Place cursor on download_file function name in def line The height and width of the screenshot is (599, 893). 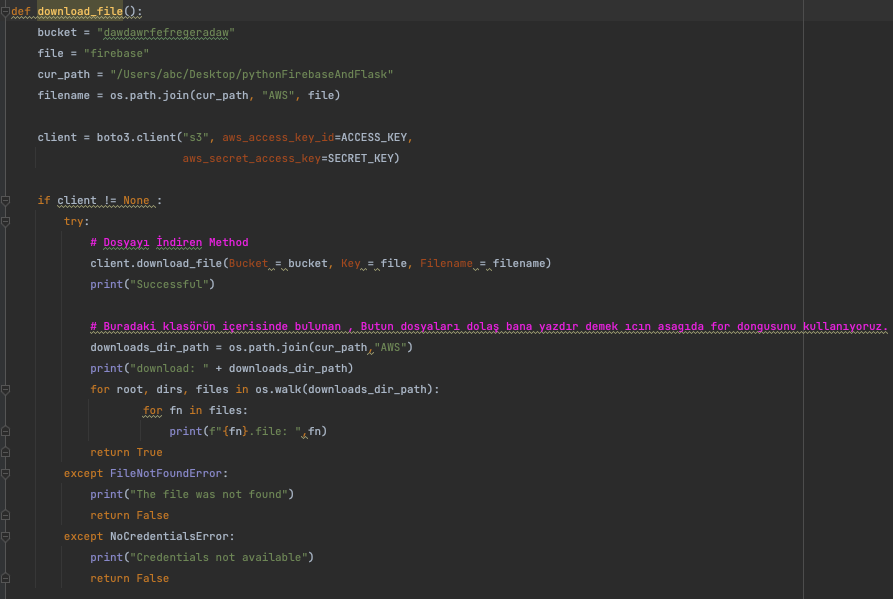[80, 11]
